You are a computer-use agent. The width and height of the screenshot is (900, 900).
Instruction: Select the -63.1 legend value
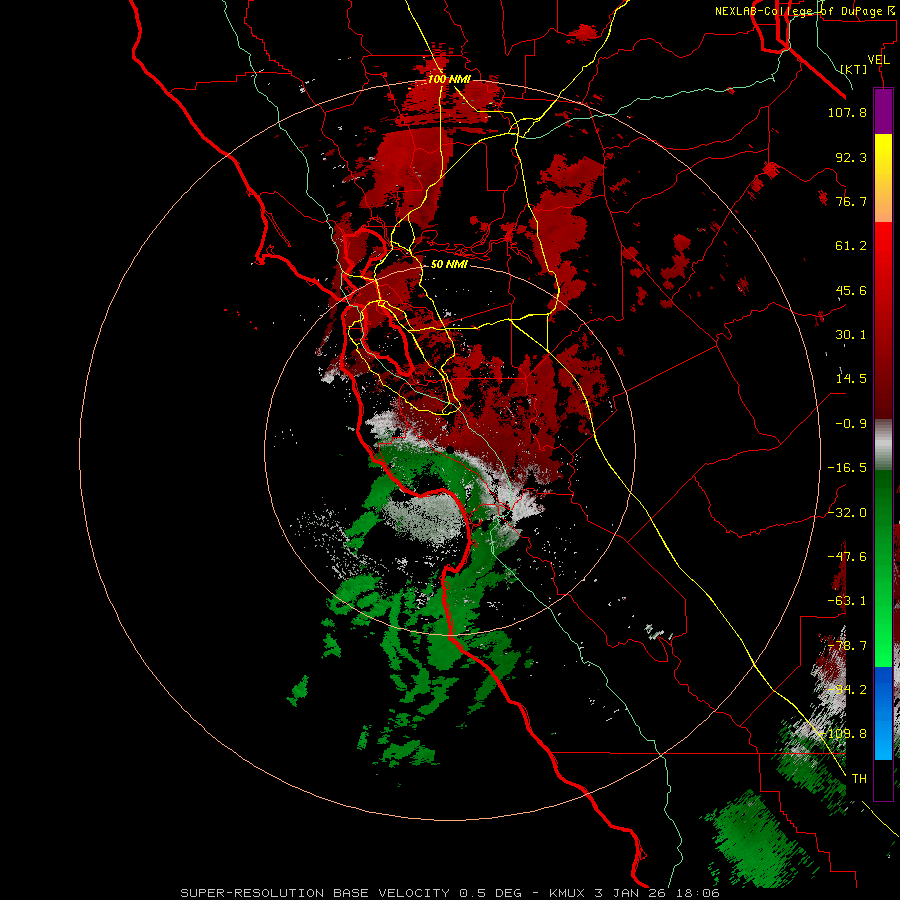(847, 601)
